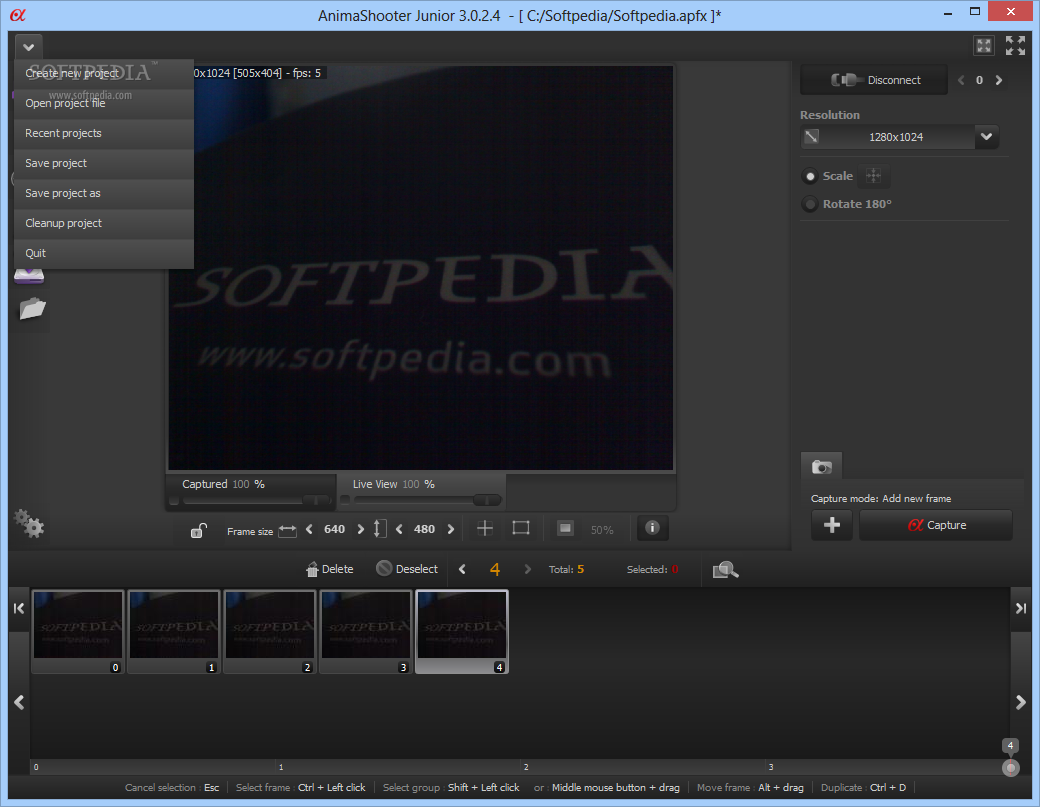
Task: Click Save project in the menu
Action: click(x=104, y=163)
